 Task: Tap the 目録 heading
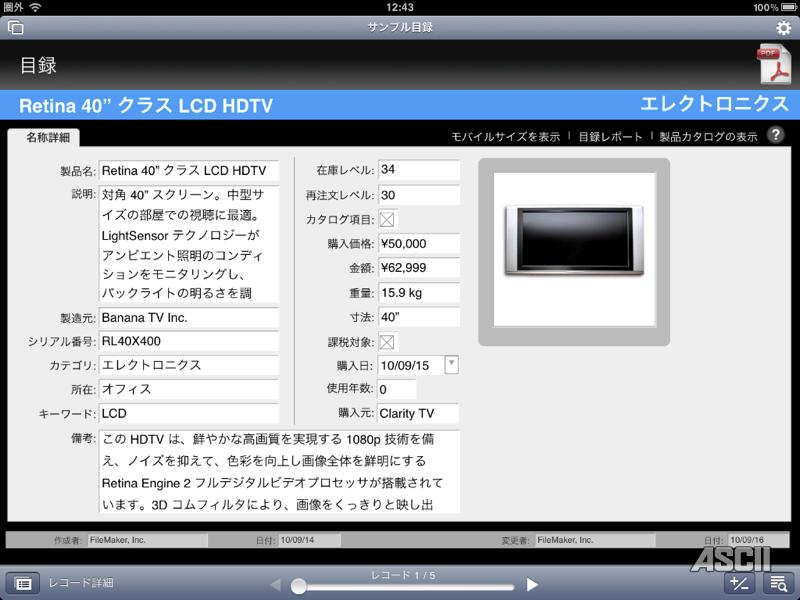click(x=38, y=65)
